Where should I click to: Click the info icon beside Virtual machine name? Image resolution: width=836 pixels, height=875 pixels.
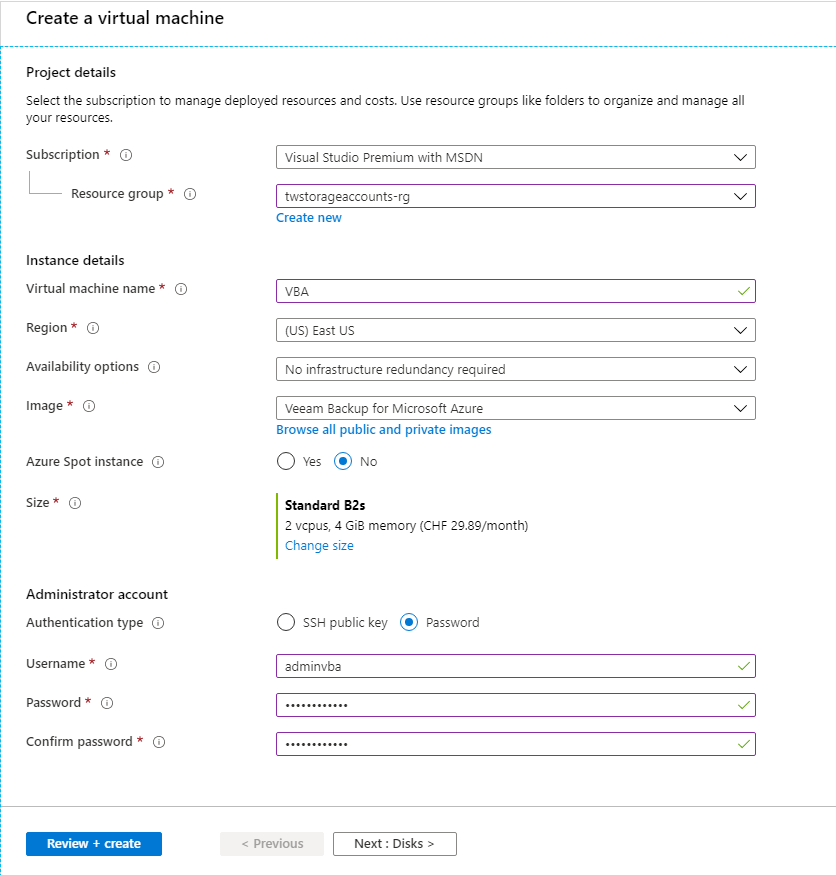(181, 289)
